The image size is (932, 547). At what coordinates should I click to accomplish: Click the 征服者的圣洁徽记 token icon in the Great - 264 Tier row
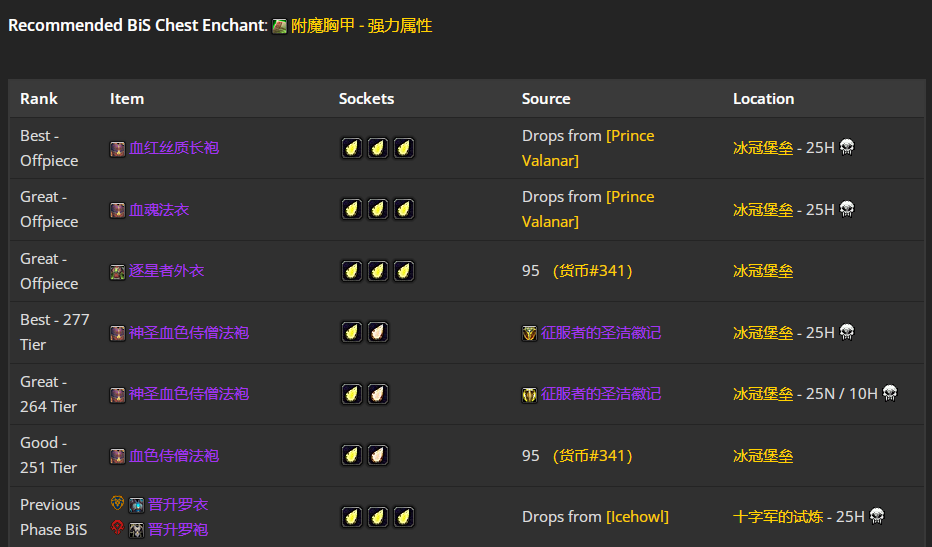tap(530, 395)
